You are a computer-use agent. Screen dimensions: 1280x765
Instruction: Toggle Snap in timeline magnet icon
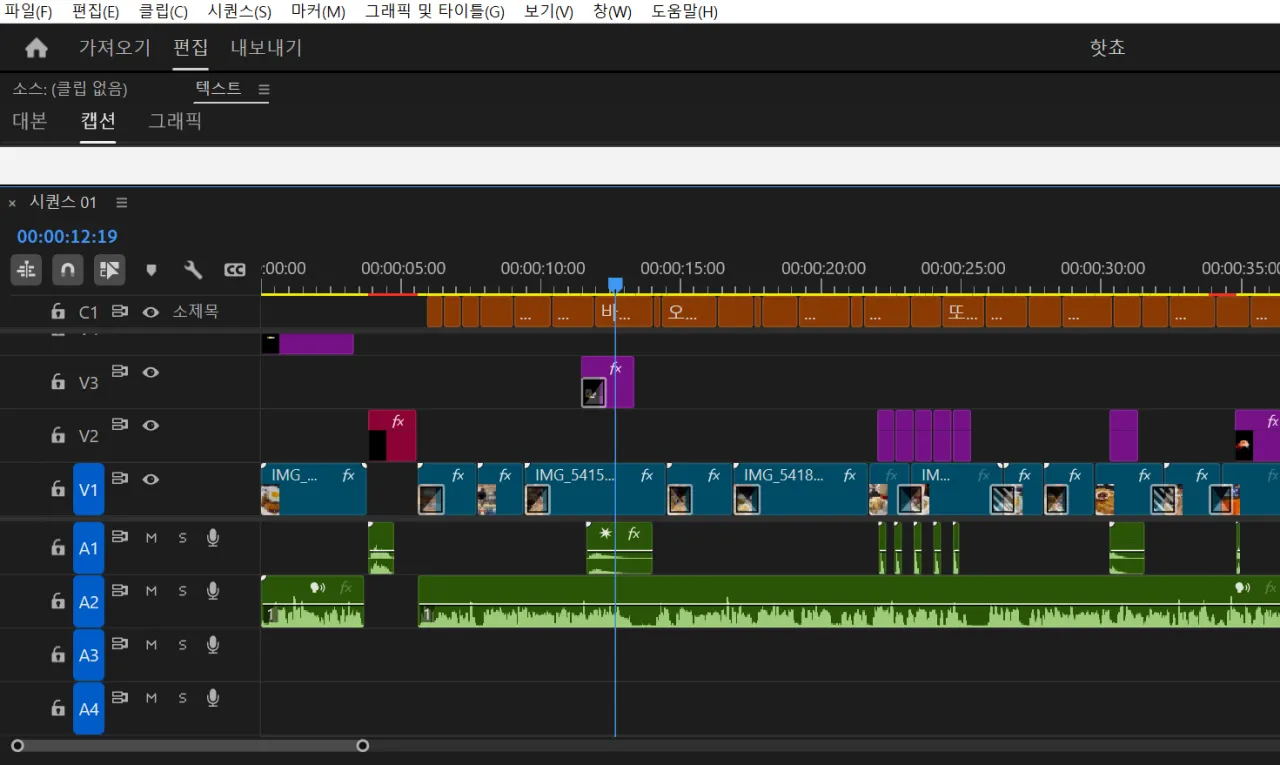pyautogui.click(x=67, y=269)
